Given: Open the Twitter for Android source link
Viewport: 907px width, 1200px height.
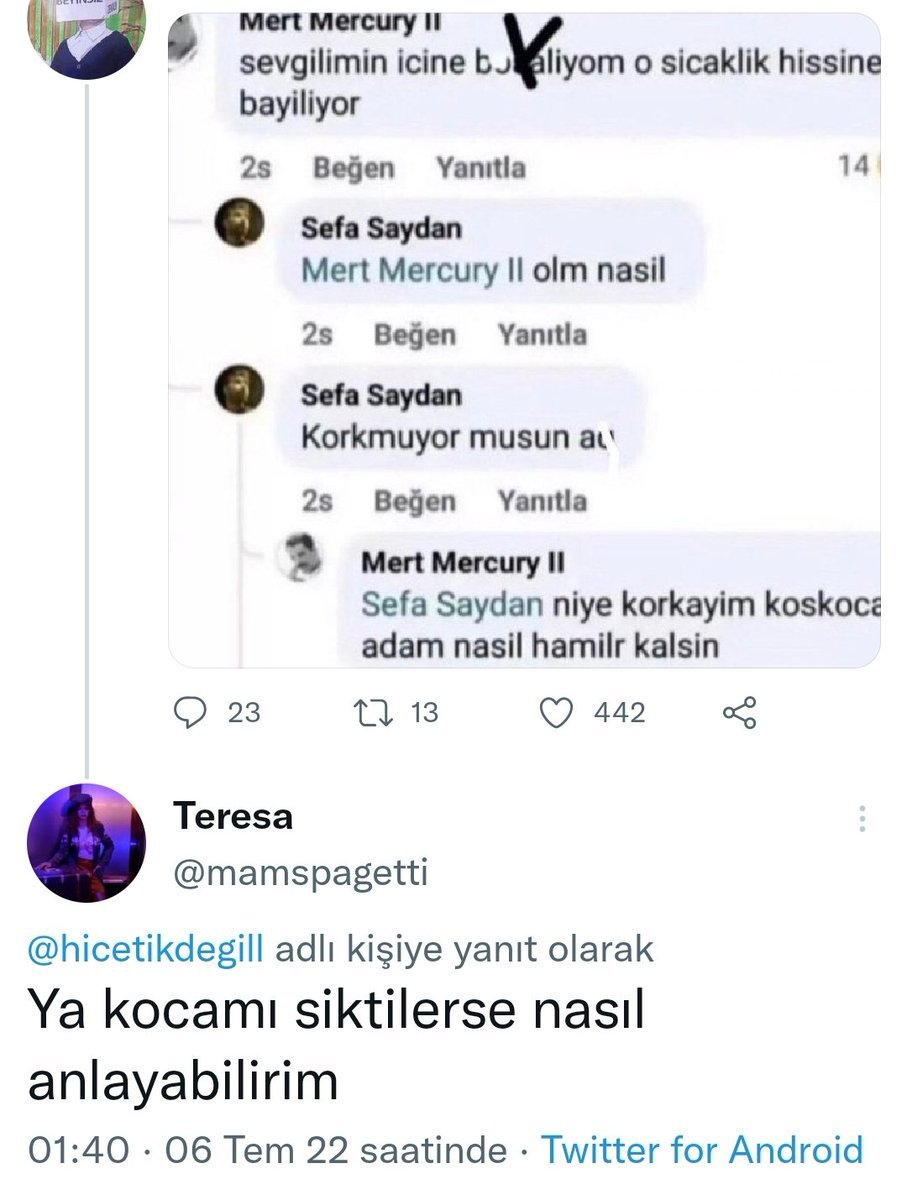Looking at the screenshot, I should pyautogui.click(x=701, y=1150).
